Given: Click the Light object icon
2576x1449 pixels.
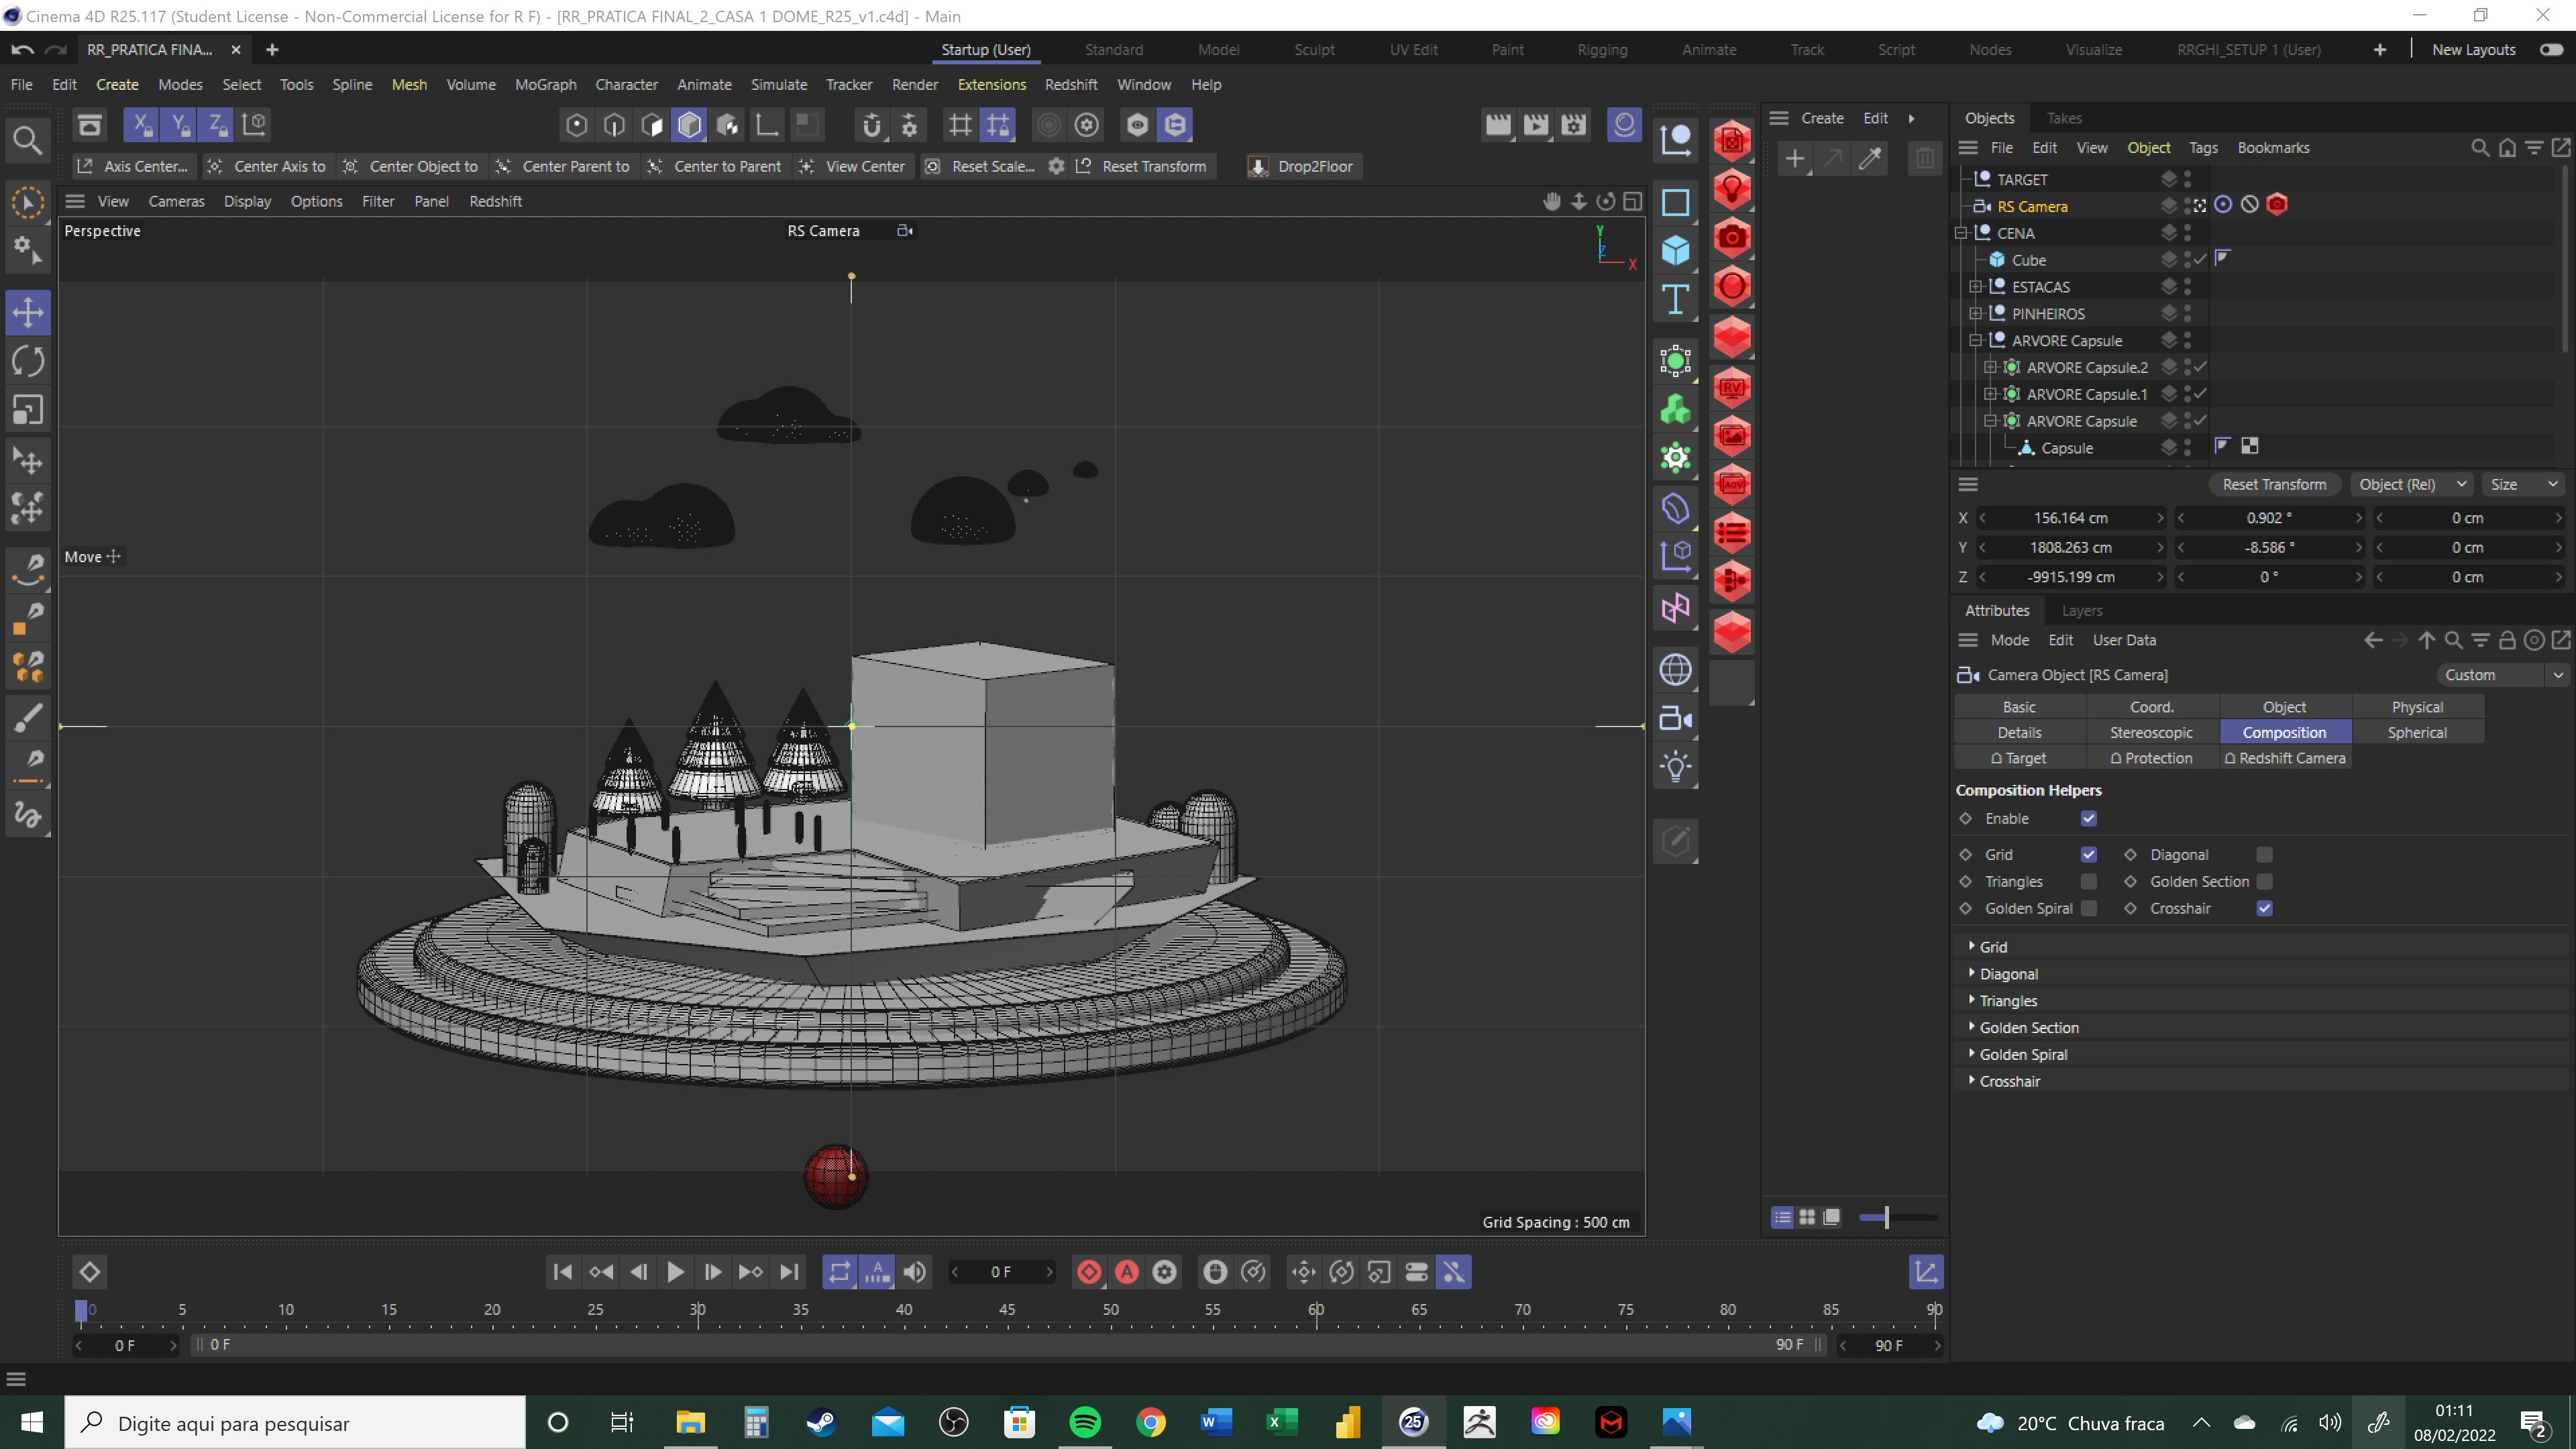Looking at the screenshot, I should tap(1675, 767).
